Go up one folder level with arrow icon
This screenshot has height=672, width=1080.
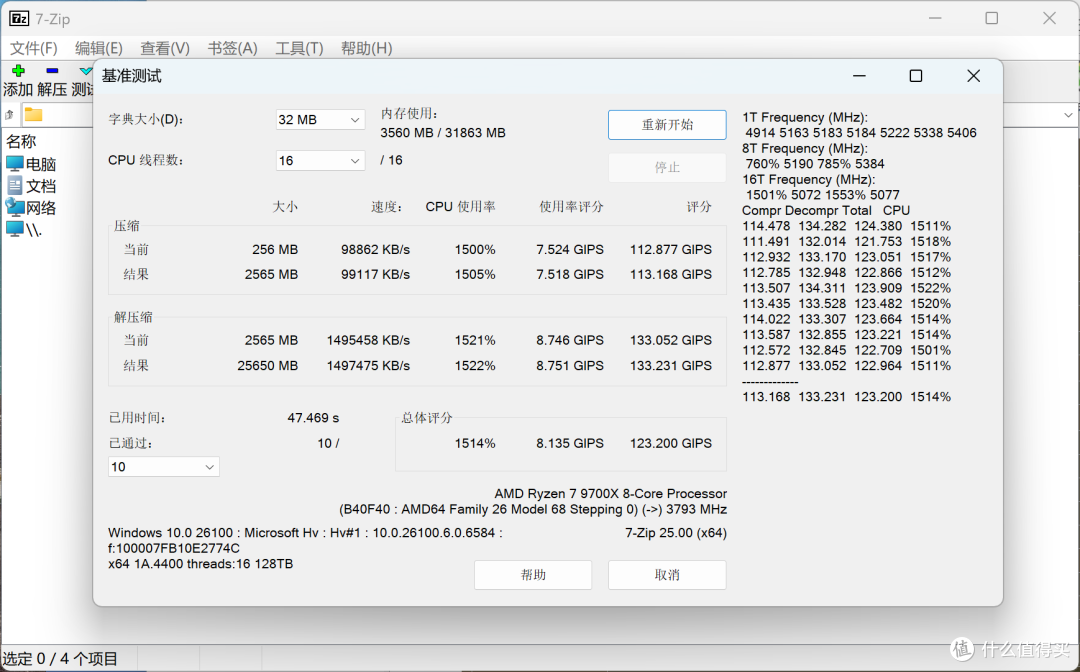click(10, 115)
